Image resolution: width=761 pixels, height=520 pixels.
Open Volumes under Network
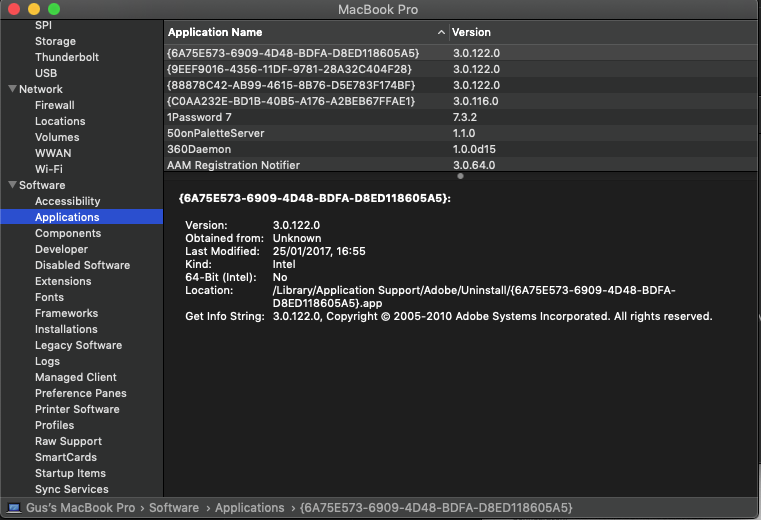point(57,137)
